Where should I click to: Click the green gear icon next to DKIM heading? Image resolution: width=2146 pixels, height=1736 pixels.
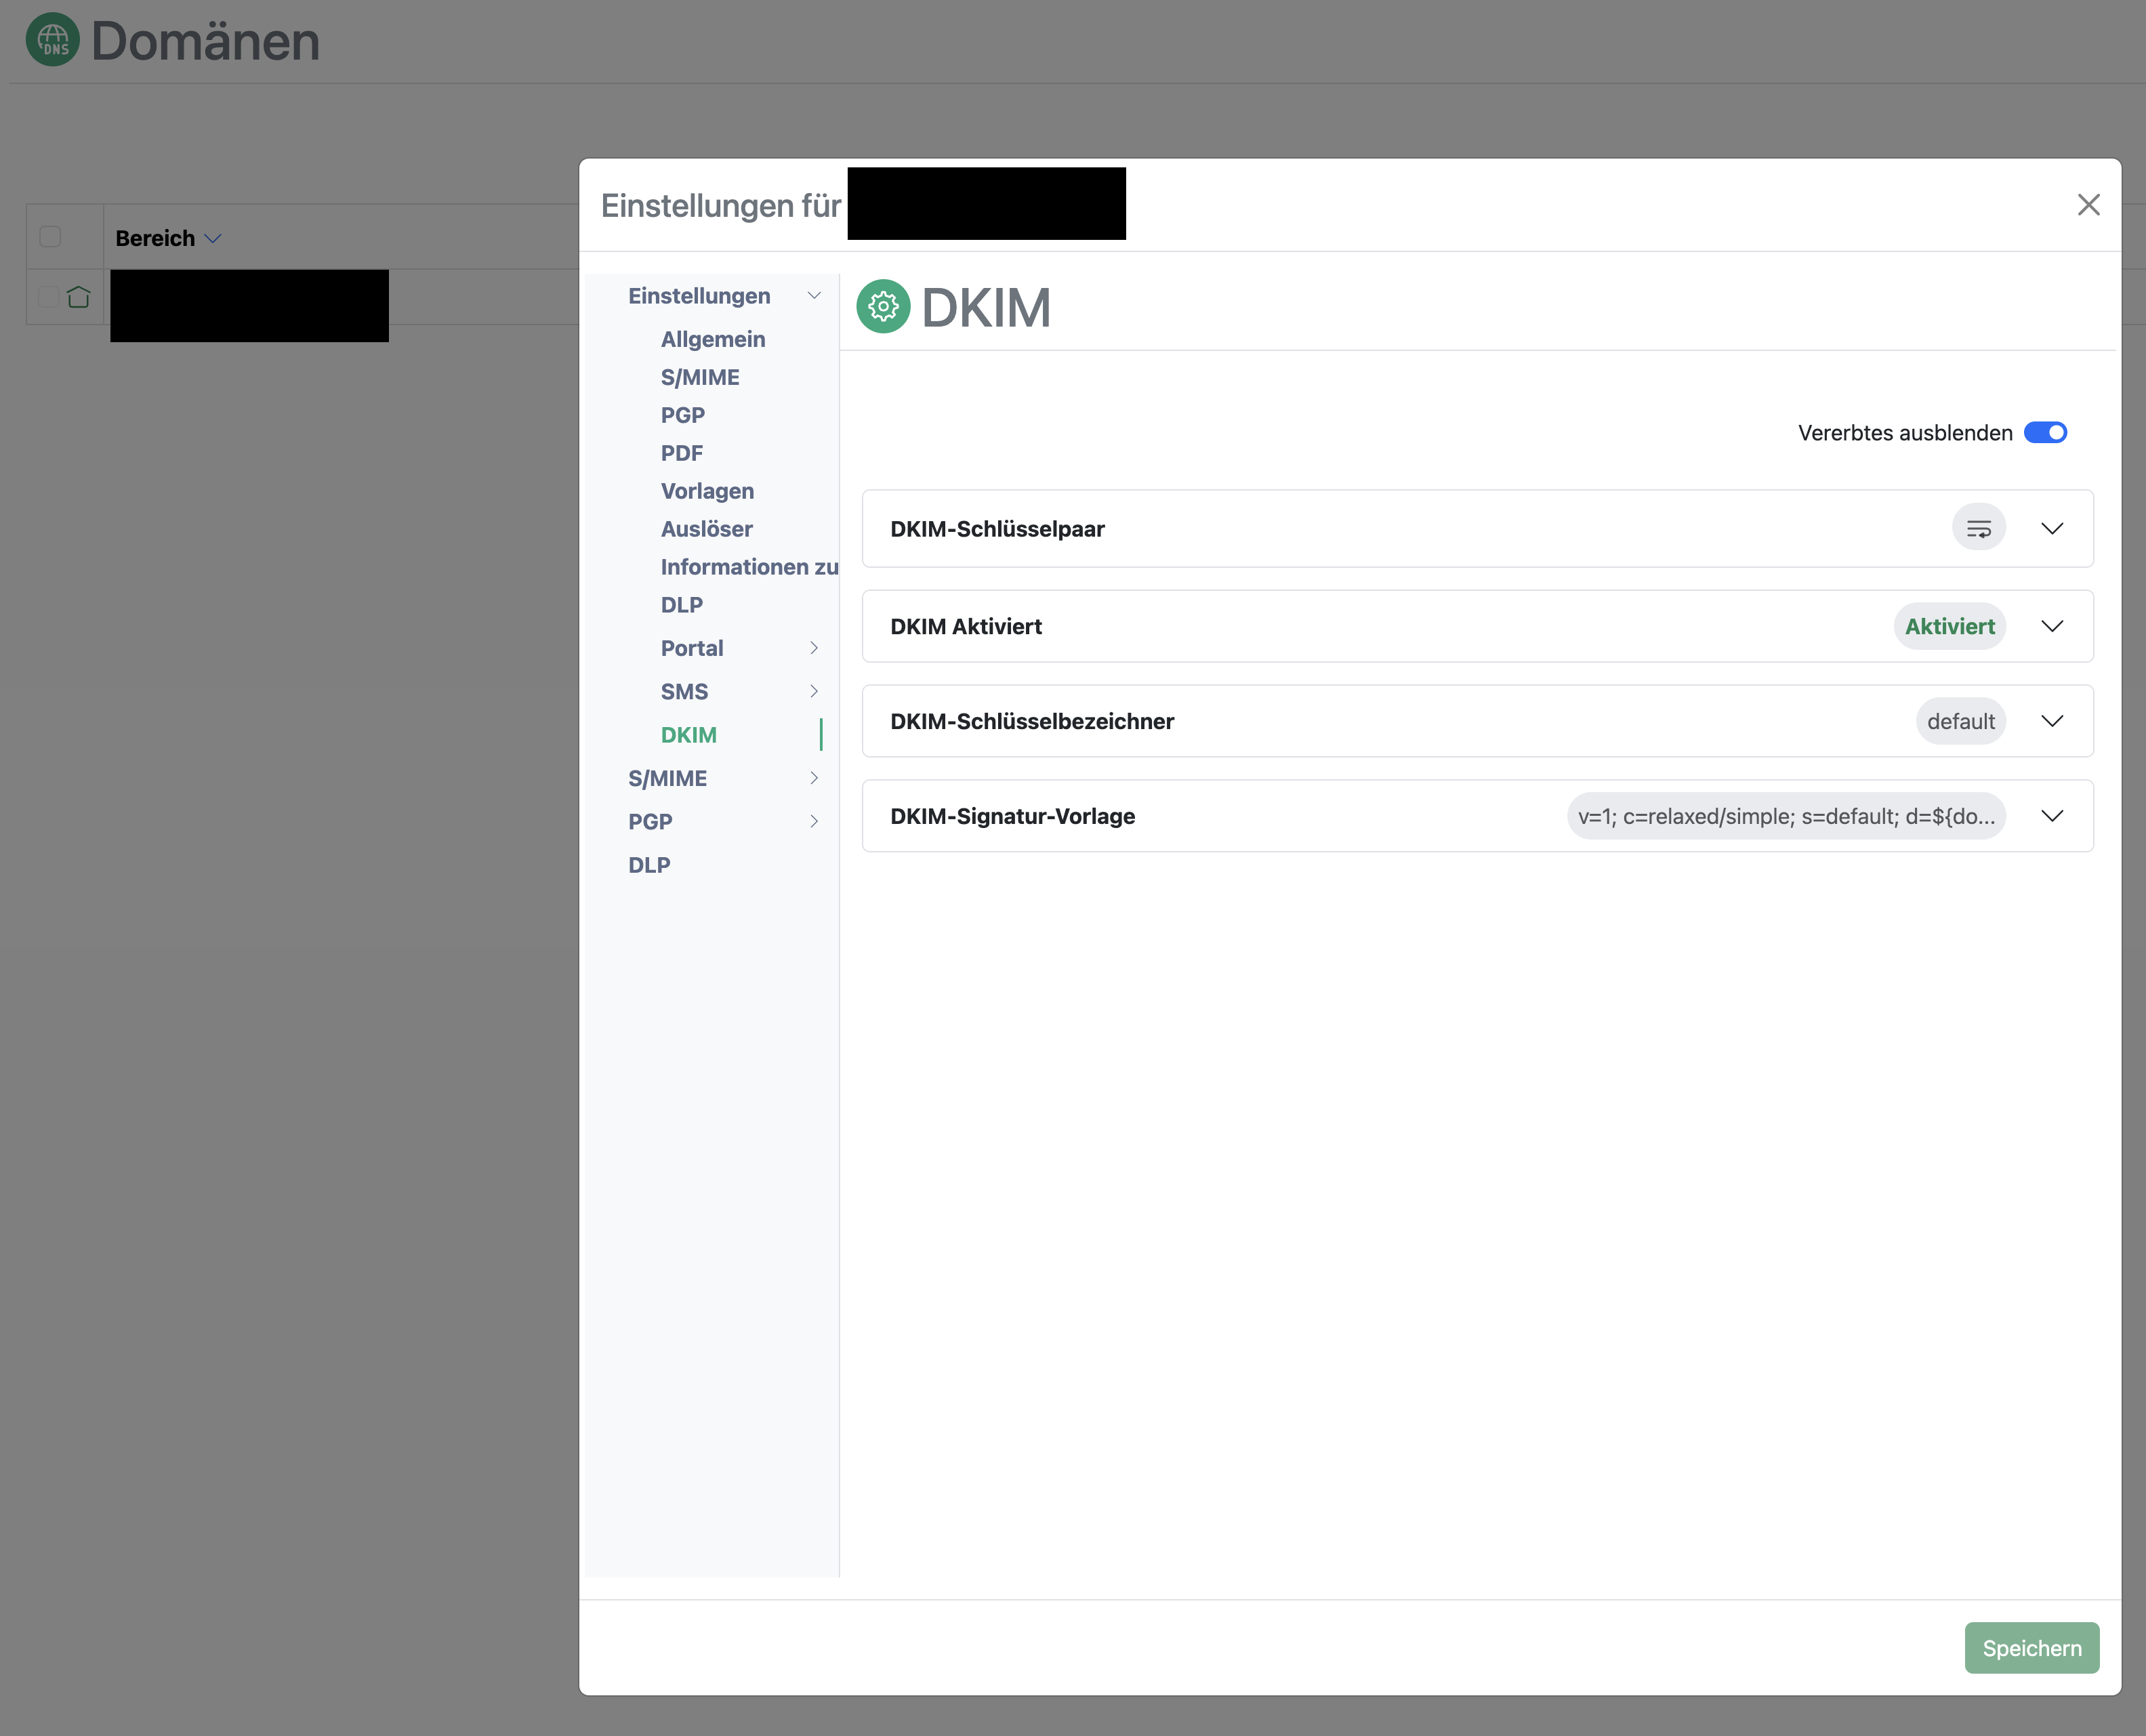(883, 307)
